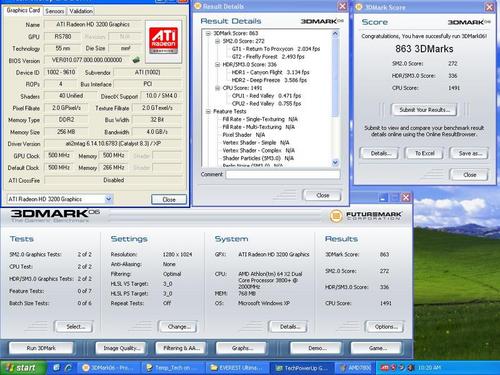Select HDR2 - Deep Freeze result row
Viewport: 500px width, 375px height.
tap(269, 80)
